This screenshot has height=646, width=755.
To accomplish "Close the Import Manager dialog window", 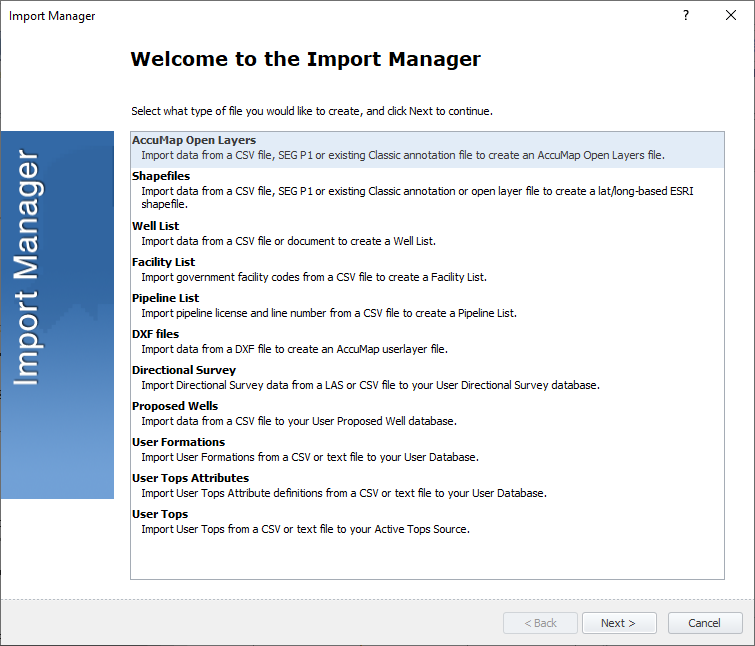I will (731, 16).
